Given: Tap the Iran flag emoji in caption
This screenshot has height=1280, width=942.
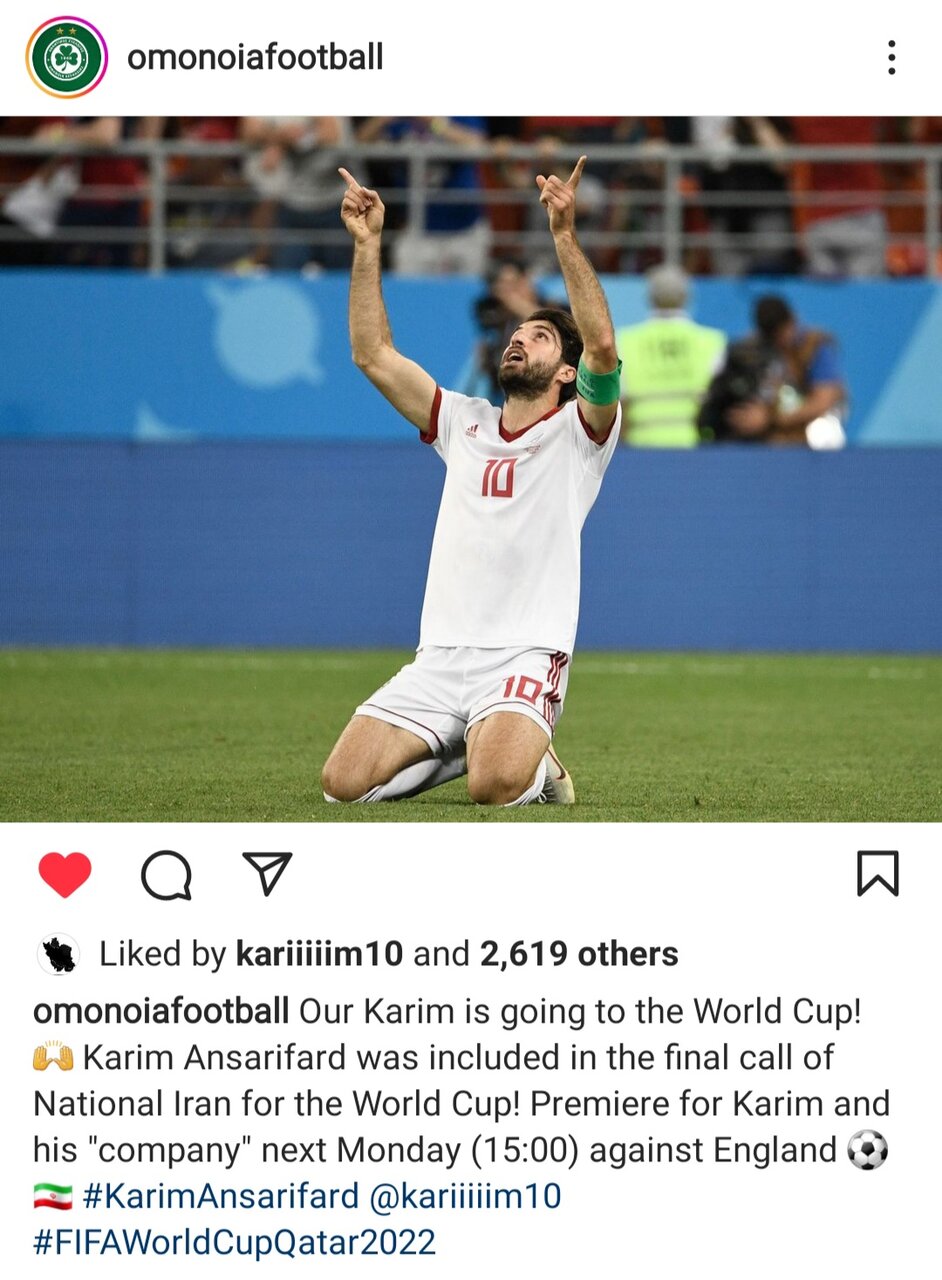Looking at the screenshot, I should pos(53,1196).
